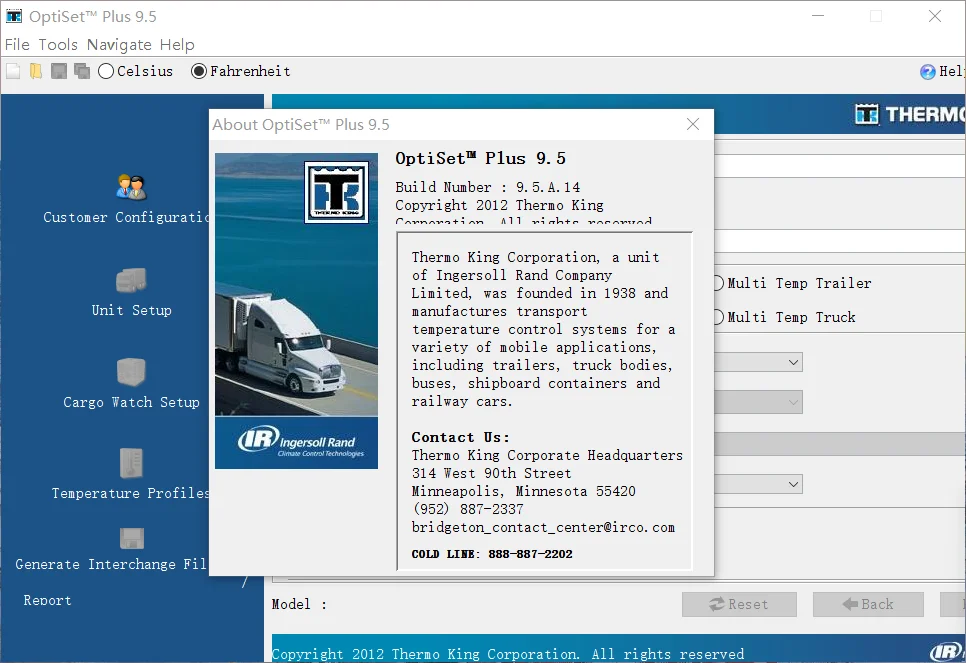The width and height of the screenshot is (966, 663).
Task: Select the Cargo Watch Setup icon
Action: (x=131, y=372)
